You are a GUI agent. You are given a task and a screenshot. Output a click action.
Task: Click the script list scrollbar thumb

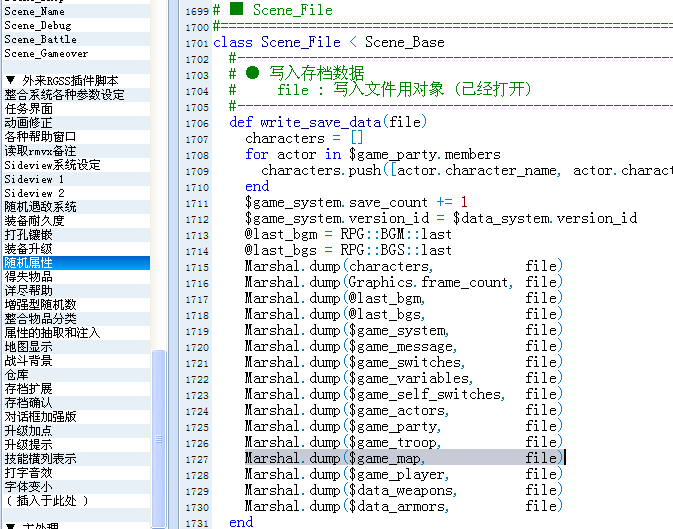point(158,438)
